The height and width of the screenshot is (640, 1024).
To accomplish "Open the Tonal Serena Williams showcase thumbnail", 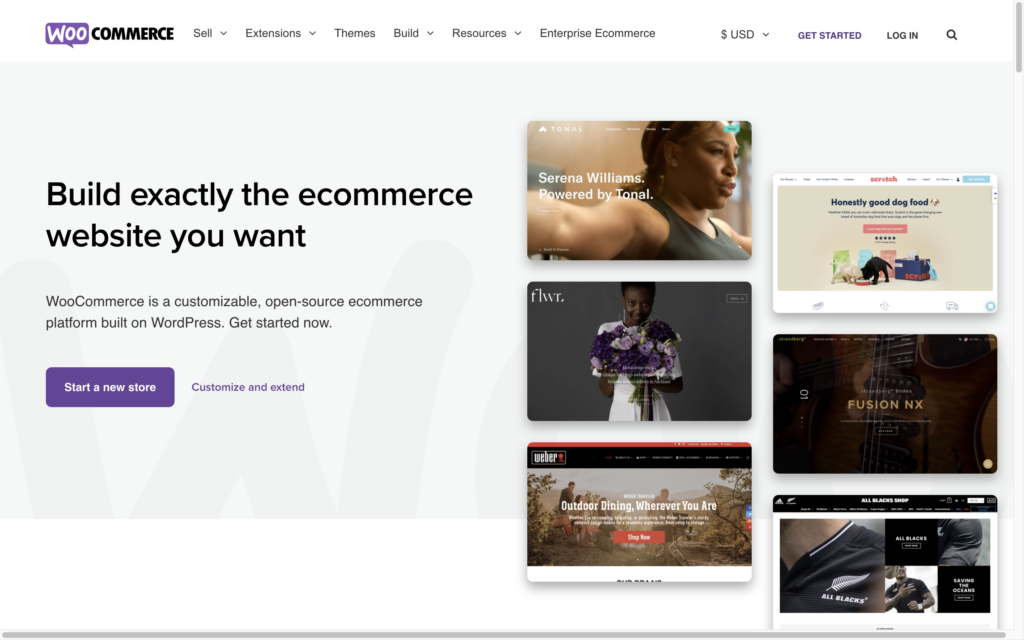I will [x=639, y=190].
